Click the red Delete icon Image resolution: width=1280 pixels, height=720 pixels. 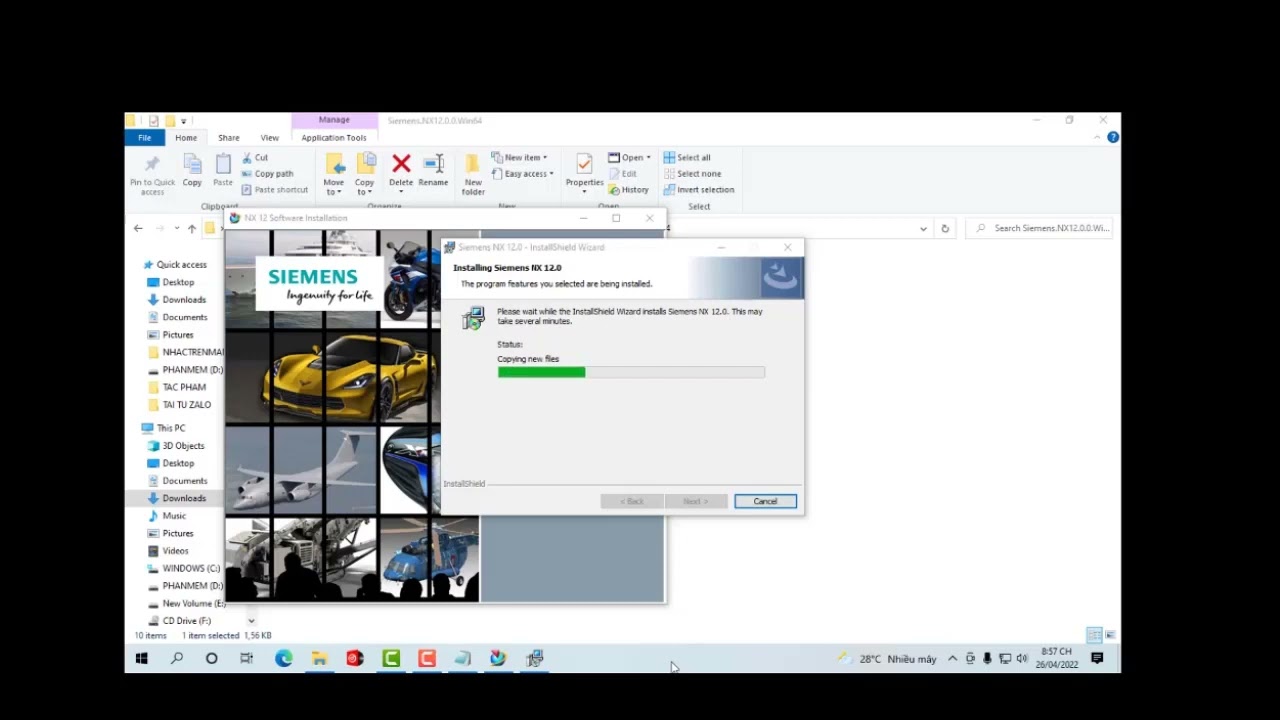point(401,163)
